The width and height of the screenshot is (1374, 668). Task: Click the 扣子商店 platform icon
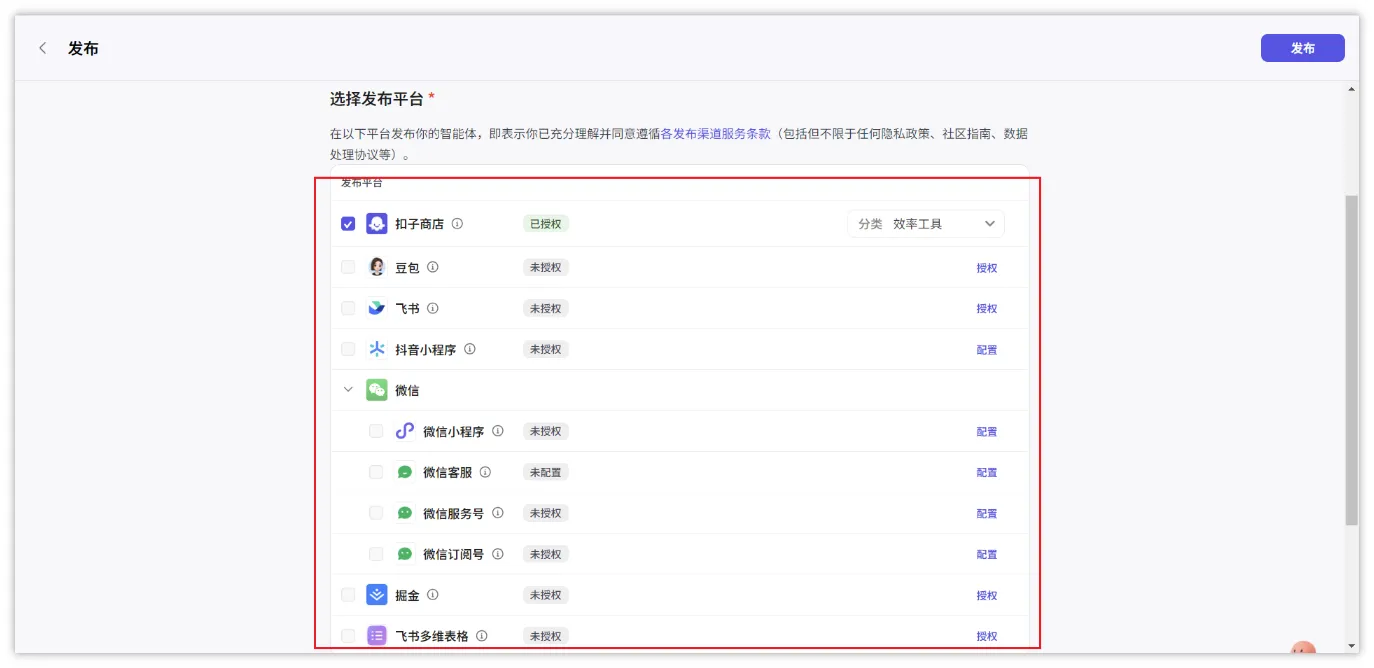tap(376, 224)
